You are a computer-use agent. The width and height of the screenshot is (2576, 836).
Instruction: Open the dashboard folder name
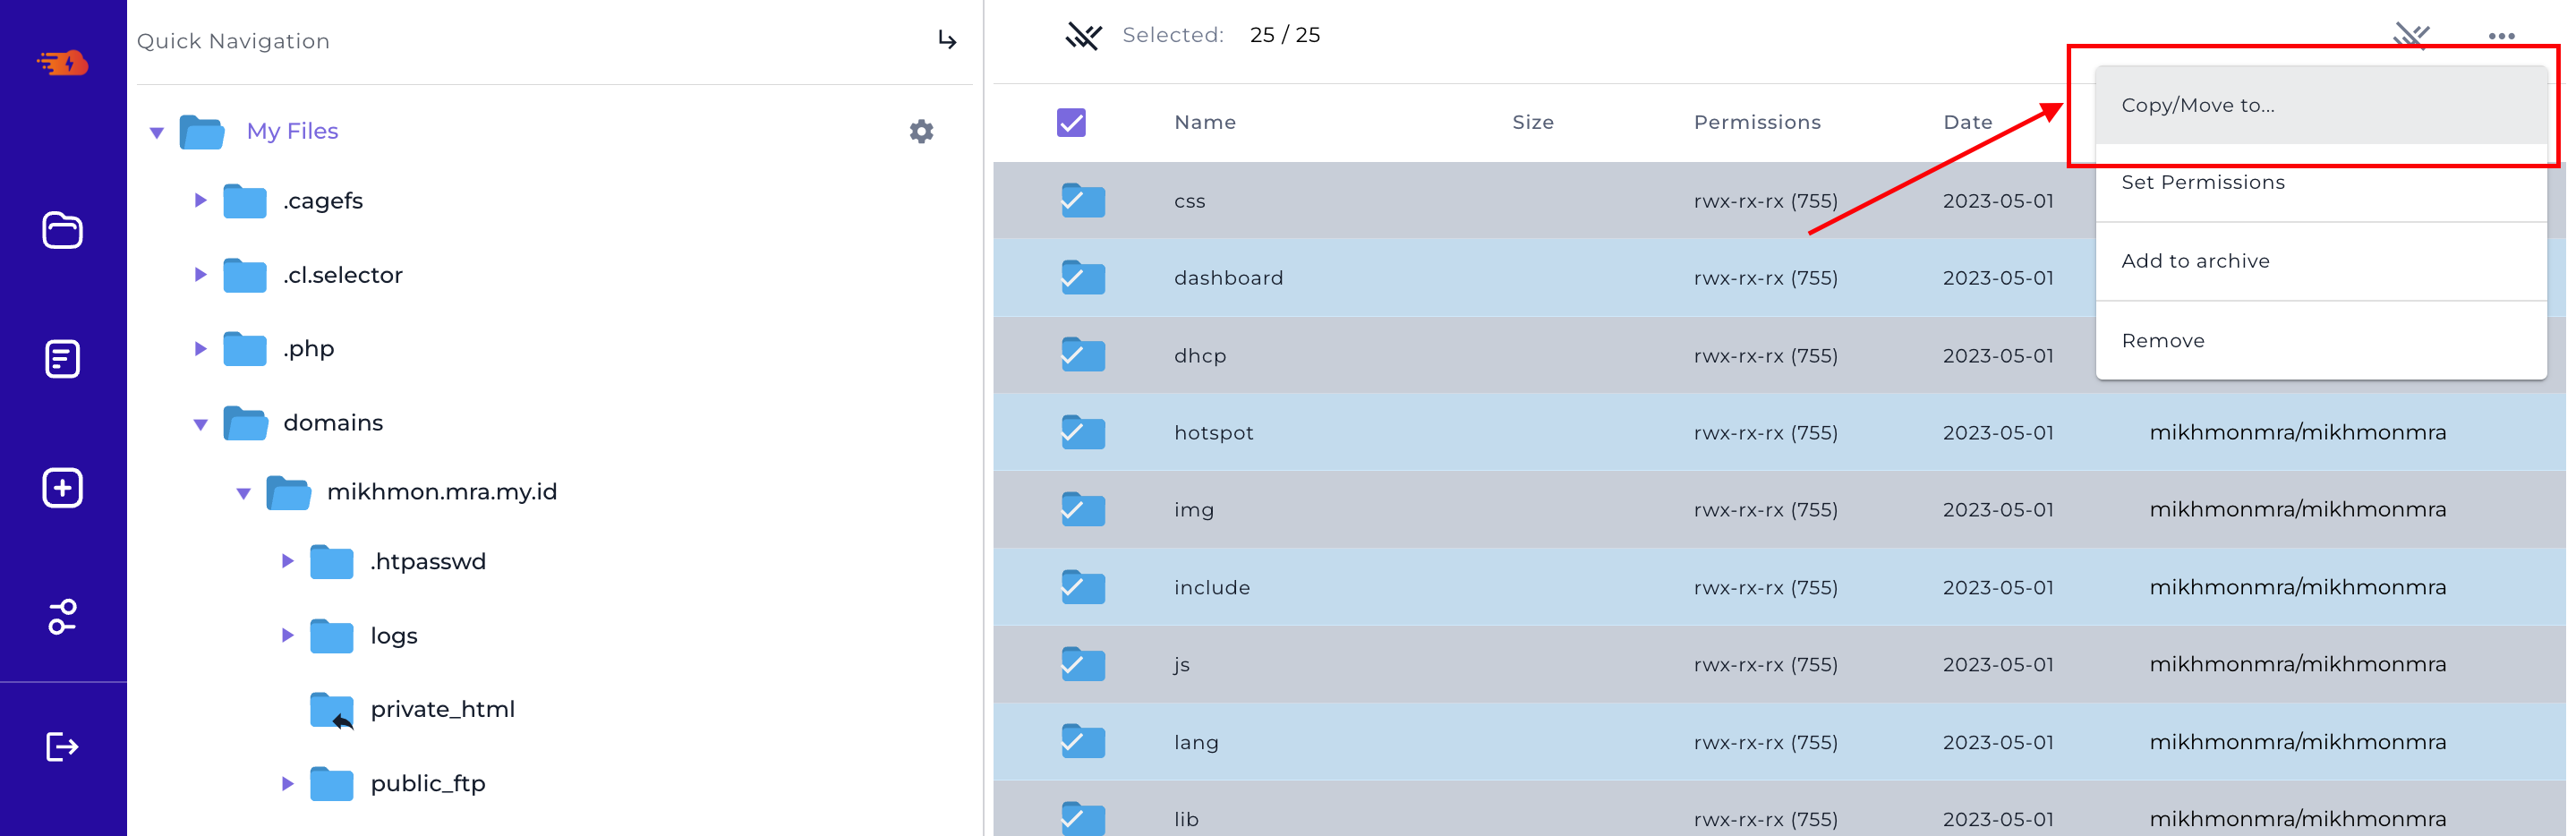[1228, 278]
